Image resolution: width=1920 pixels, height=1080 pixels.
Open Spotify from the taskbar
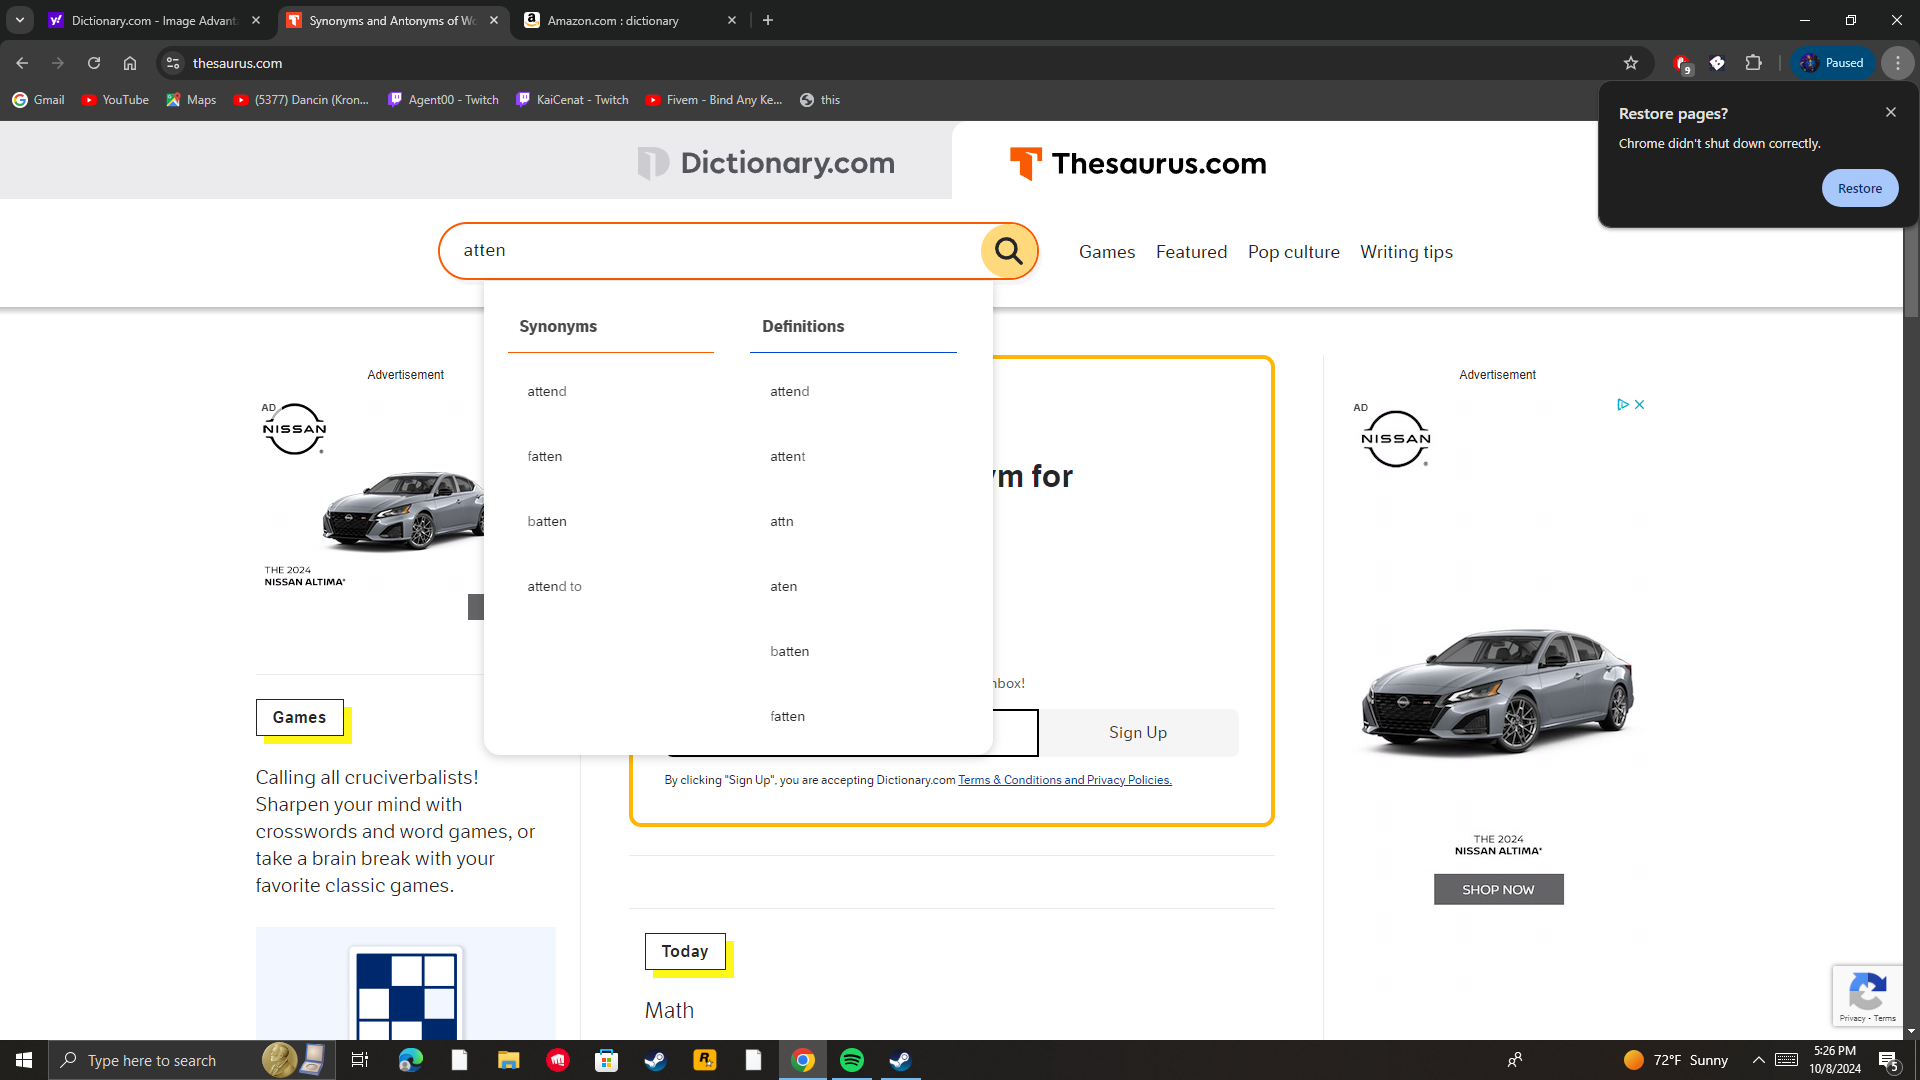(852, 1060)
